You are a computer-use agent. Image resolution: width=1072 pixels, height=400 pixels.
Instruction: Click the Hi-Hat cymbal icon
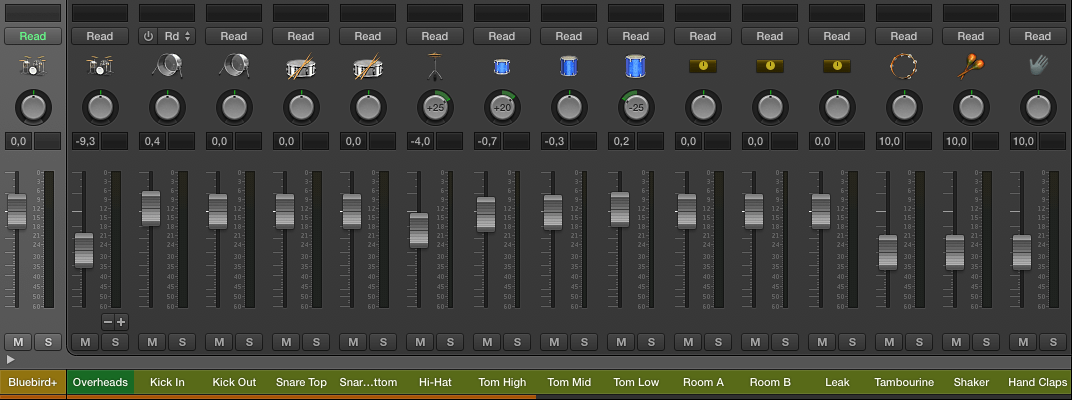(434, 67)
